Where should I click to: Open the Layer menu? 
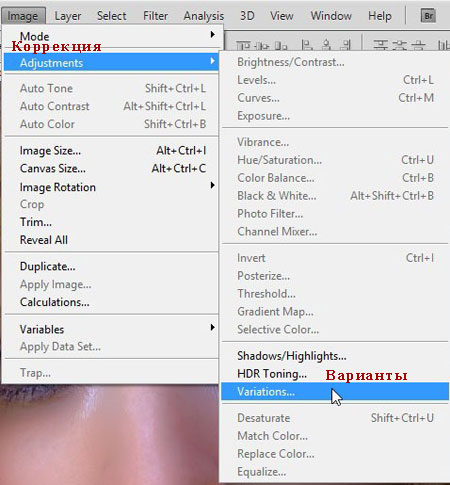pyautogui.click(x=68, y=16)
